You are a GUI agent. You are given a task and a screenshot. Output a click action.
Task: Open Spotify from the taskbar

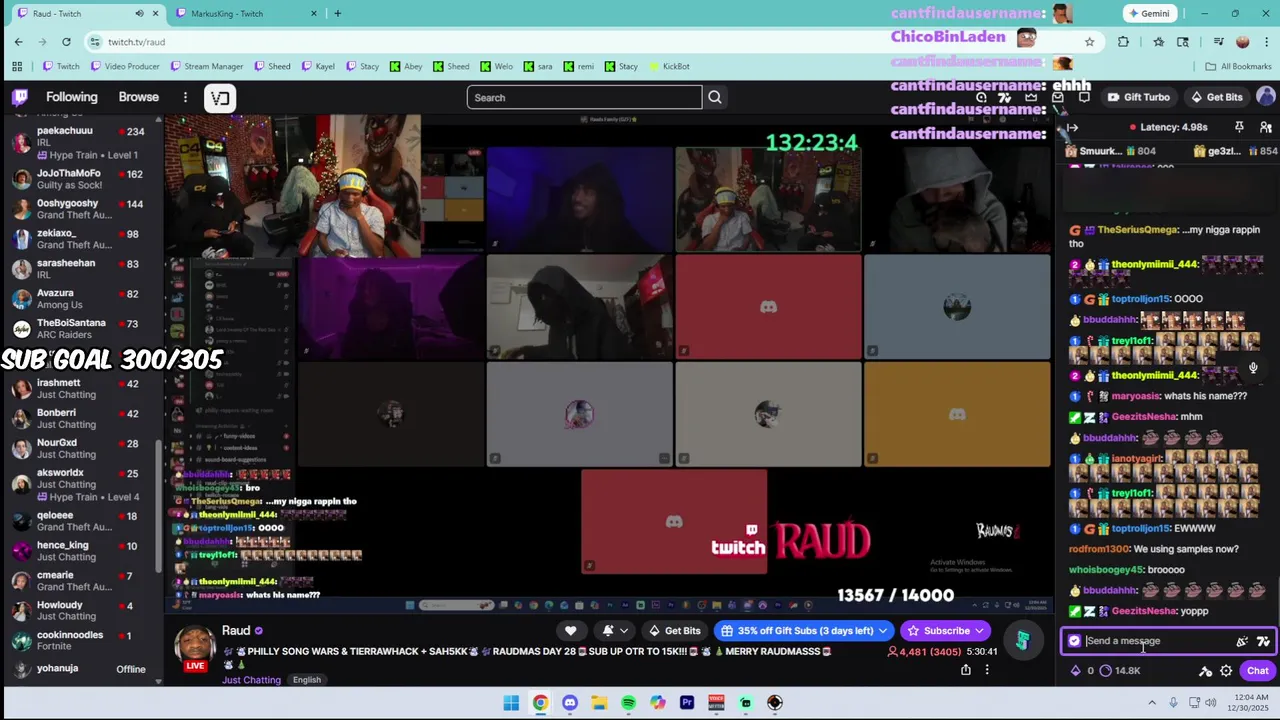click(x=628, y=703)
